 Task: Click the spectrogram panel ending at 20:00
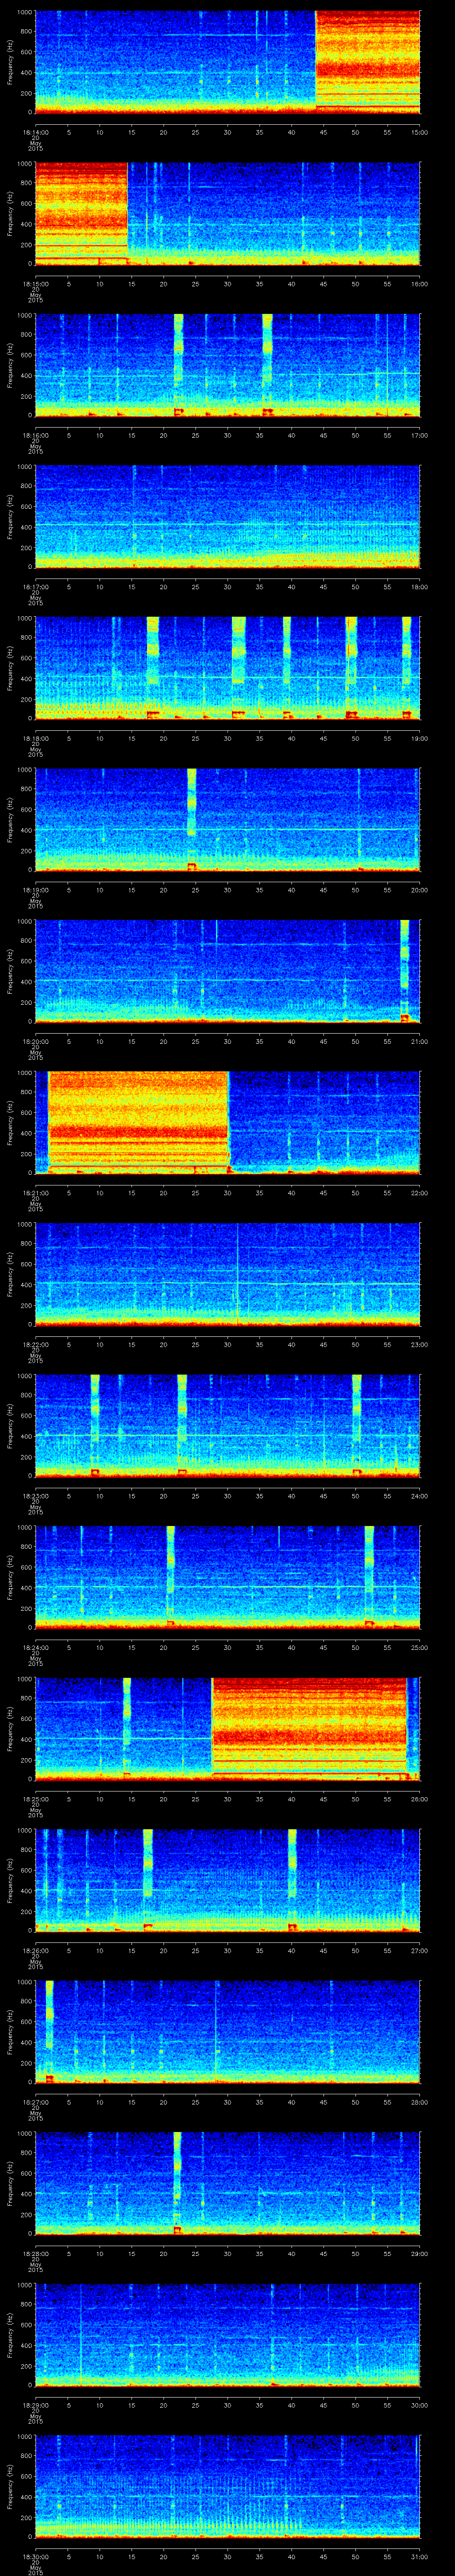pos(228,820)
